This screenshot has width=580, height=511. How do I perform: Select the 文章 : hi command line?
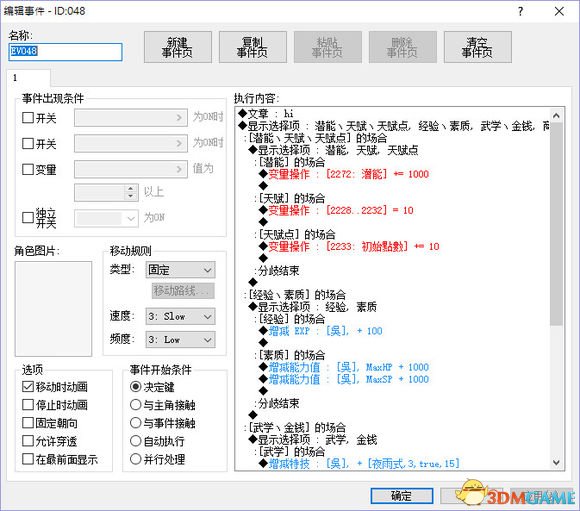[x=266, y=114]
